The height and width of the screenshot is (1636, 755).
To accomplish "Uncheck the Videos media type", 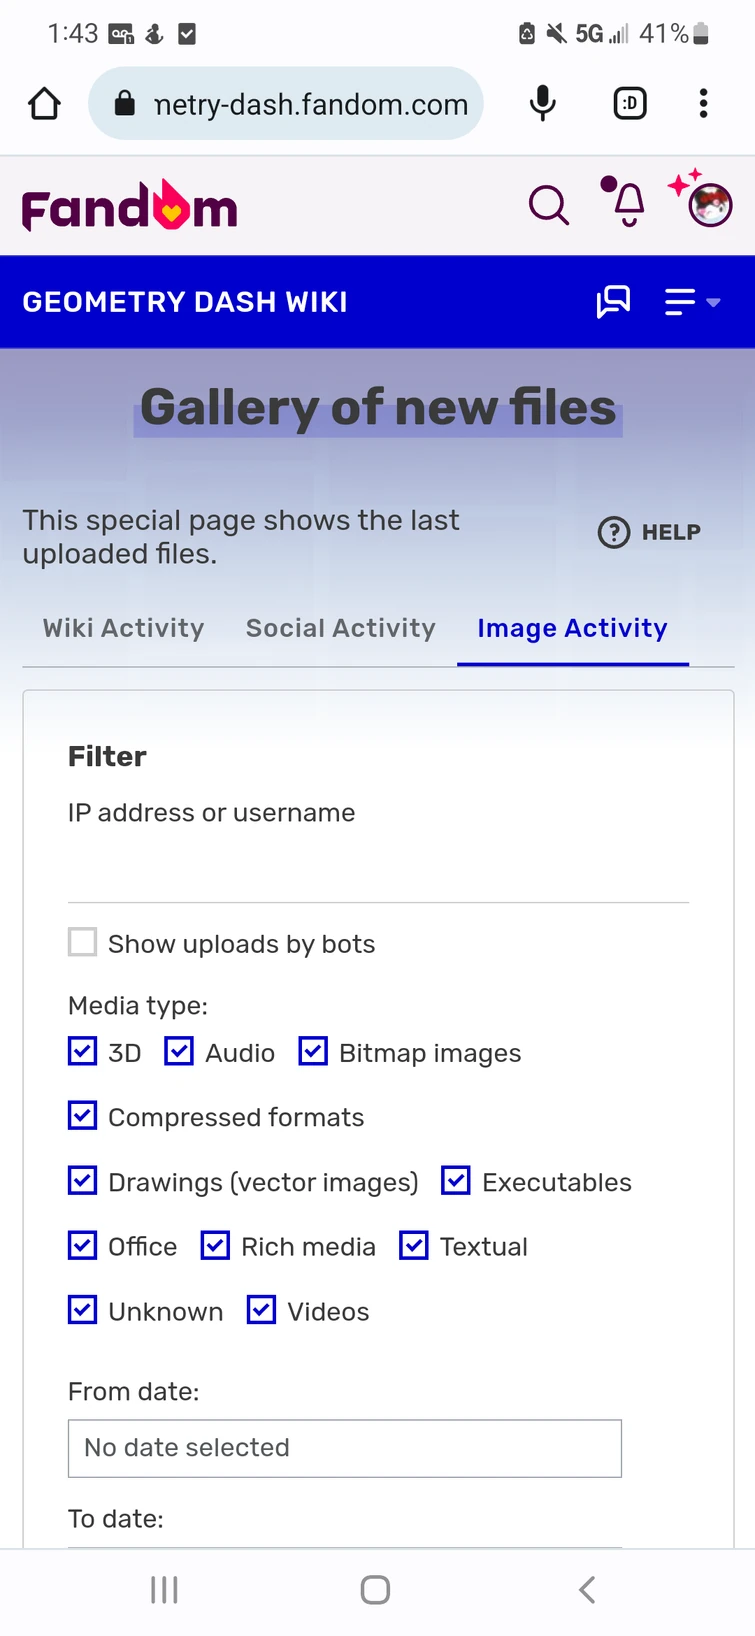I will (x=261, y=1309).
